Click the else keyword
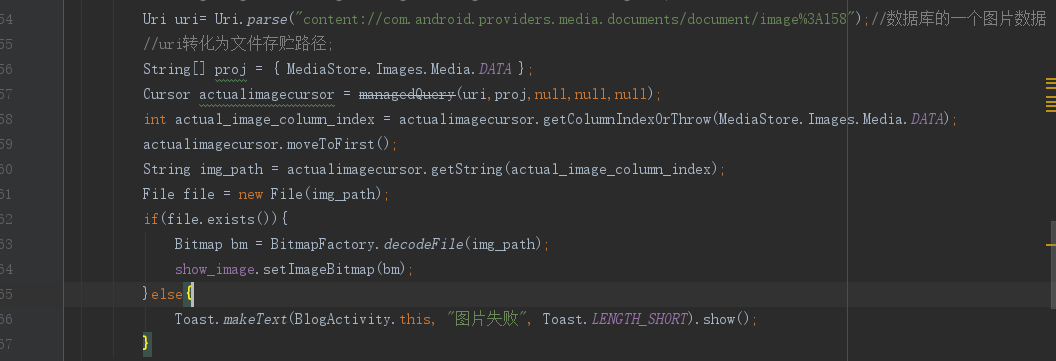The image size is (1056, 361). pyautogui.click(x=166, y=294)
